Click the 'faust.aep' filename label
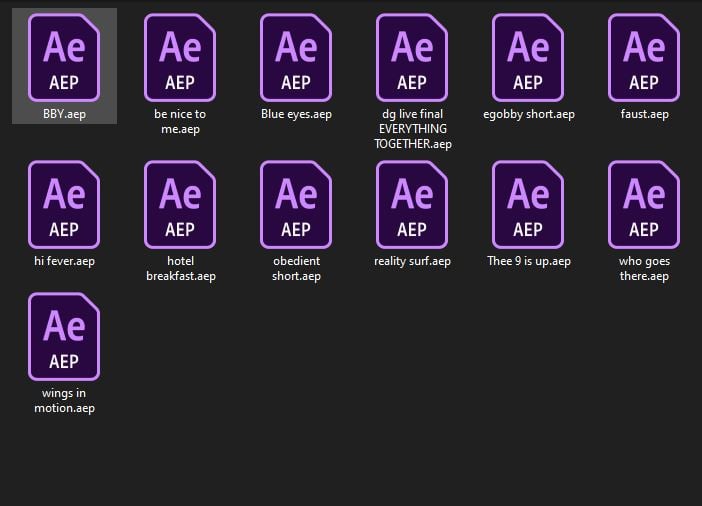 click(645, 114)
